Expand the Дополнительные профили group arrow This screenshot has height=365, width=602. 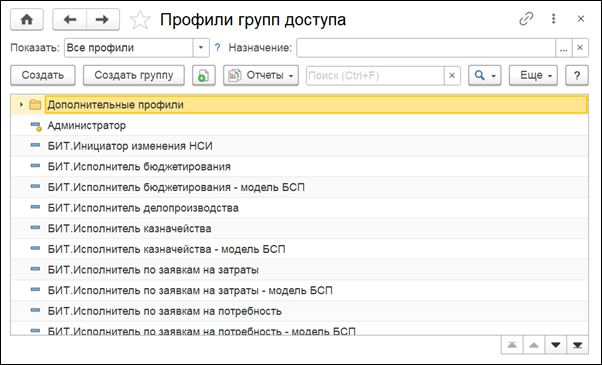pos(21,104)
